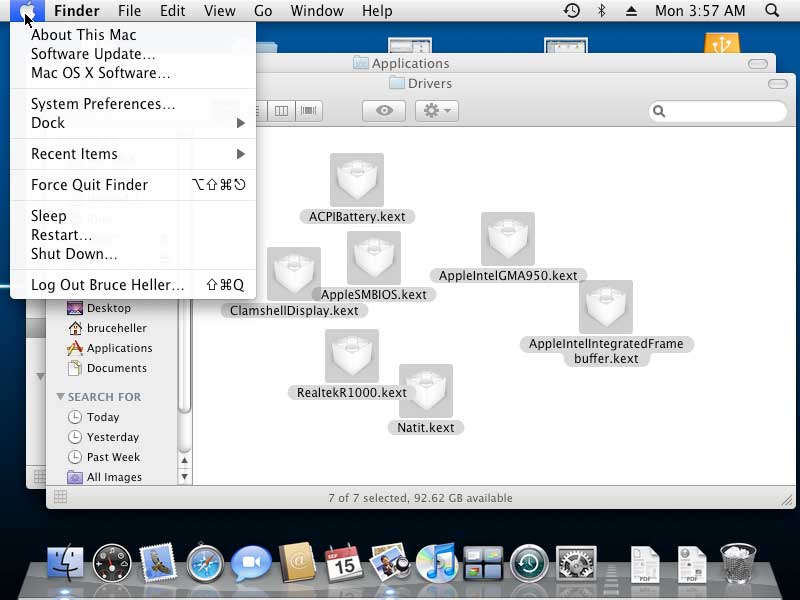This screenshot has height=600, width=800.
Task: Open Mail from the Dock
Action: (158, 563)
